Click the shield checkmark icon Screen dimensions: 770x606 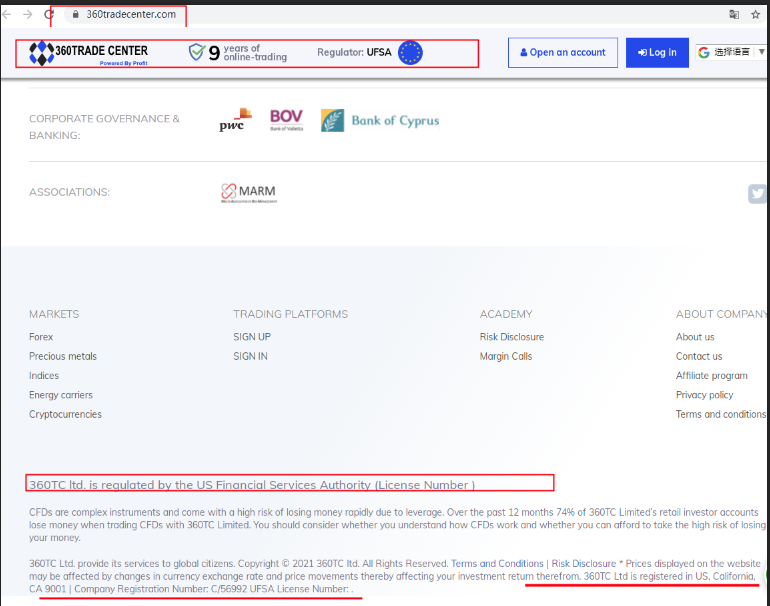pos(196,52)
